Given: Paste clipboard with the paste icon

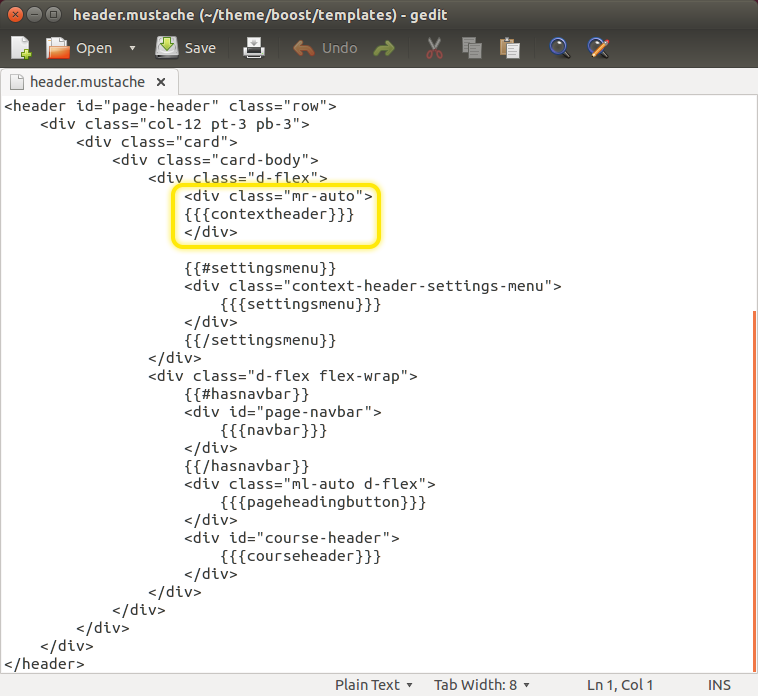Looking at the screenshot, I should tap(510, 48).
